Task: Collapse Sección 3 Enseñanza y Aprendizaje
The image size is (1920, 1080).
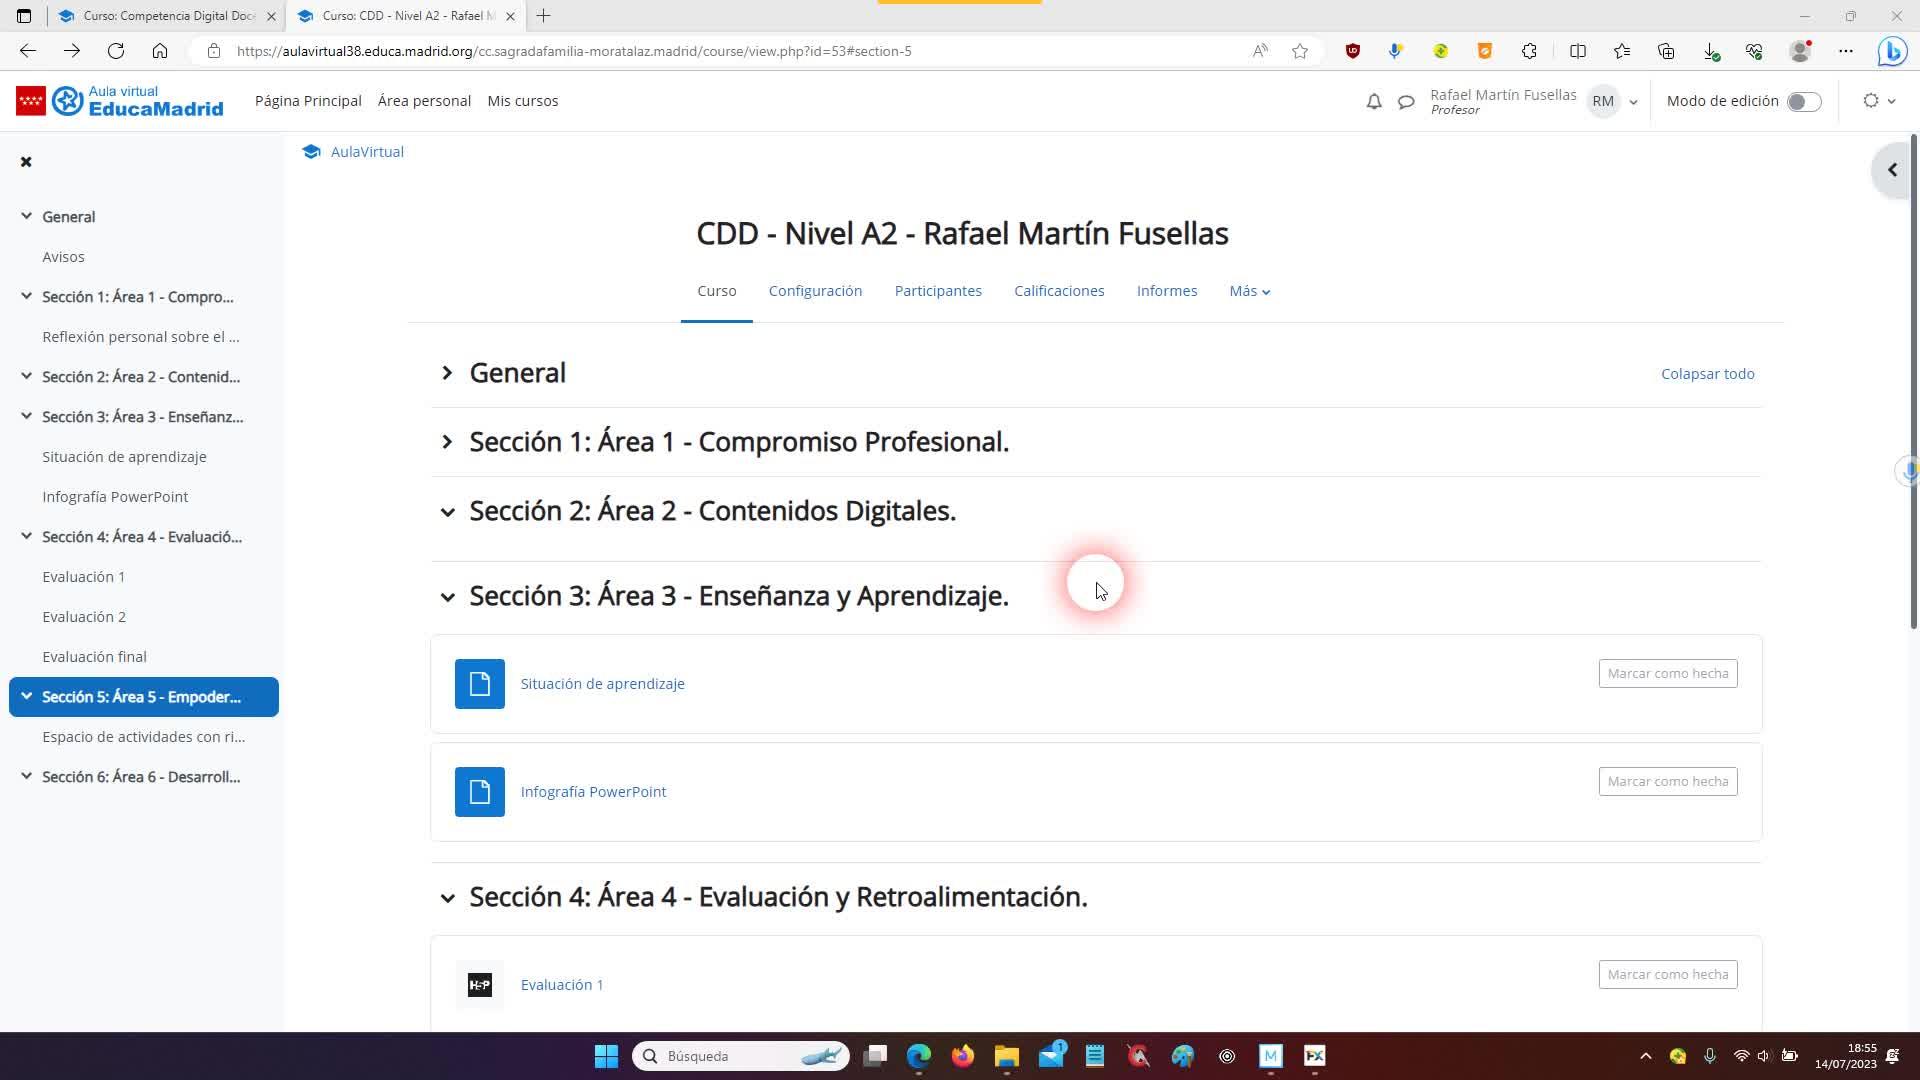Action: click(447, 597)
